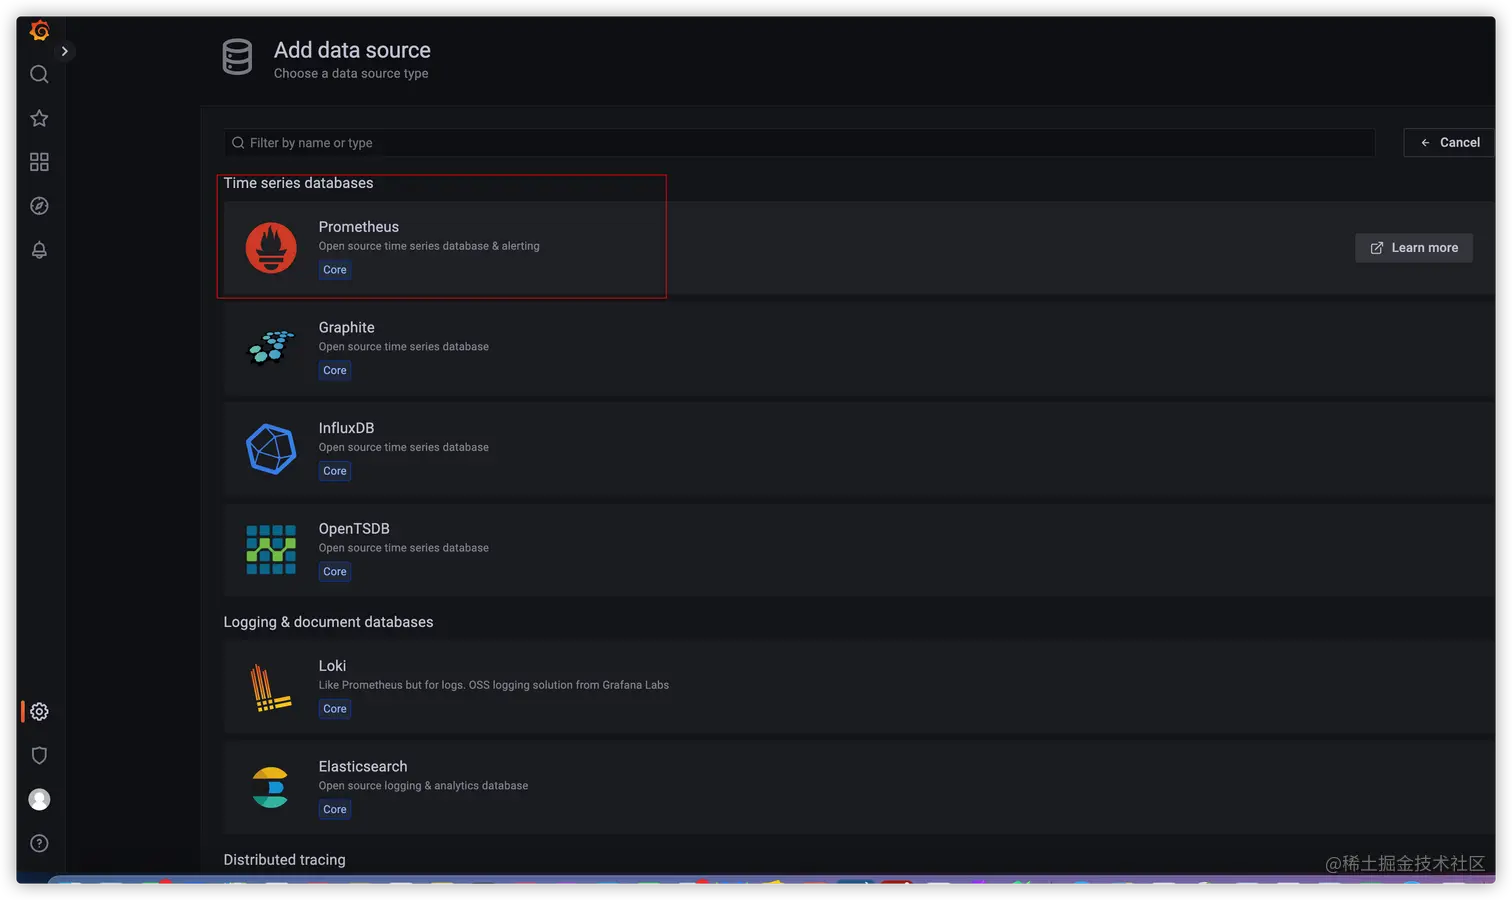
Task: Click the Core badge under Graphite
Action: (335, 371)
